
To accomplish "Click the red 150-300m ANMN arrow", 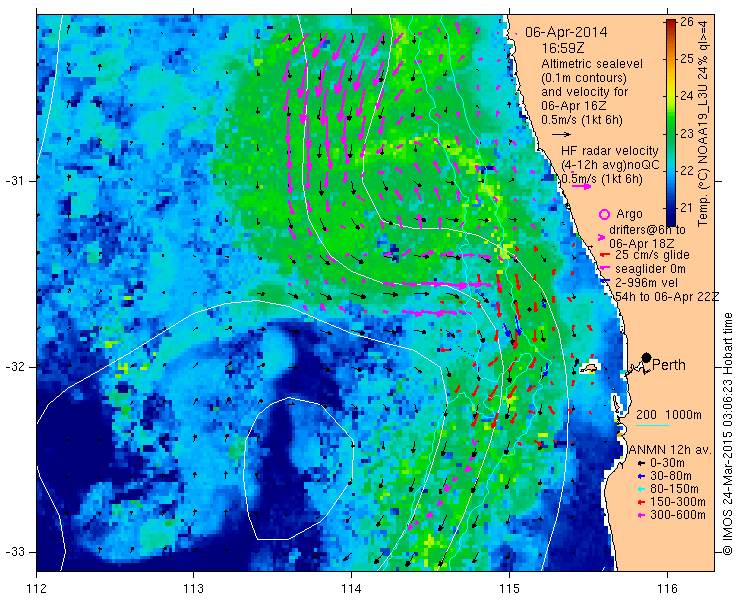I will (641, 502).
